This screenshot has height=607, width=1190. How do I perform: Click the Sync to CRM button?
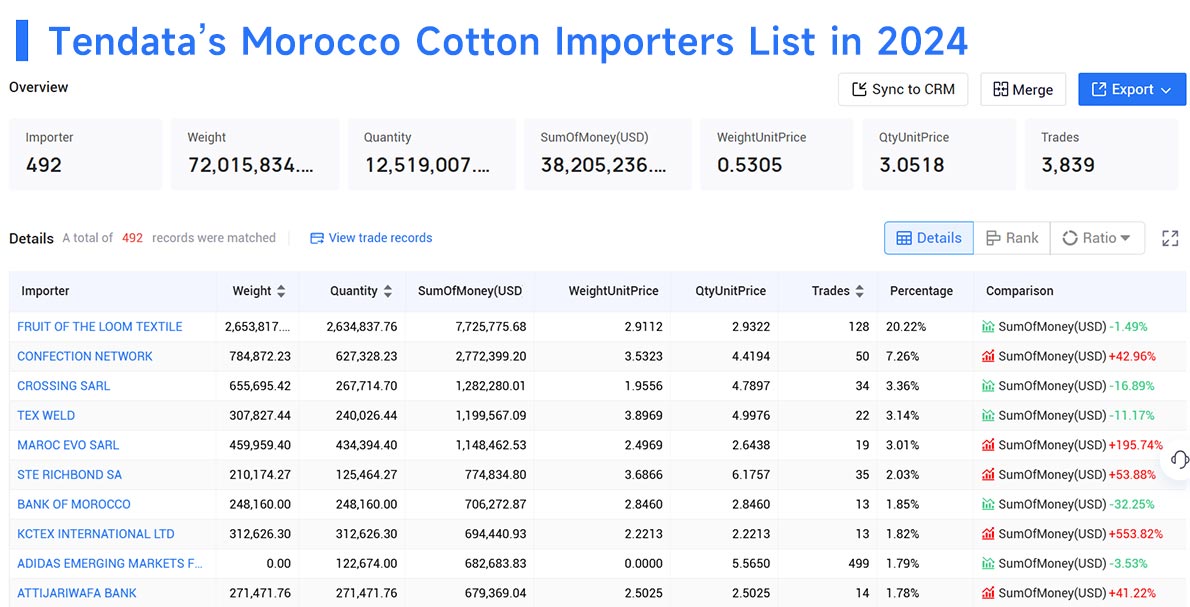pyautogui.click(x=902, y=90)
